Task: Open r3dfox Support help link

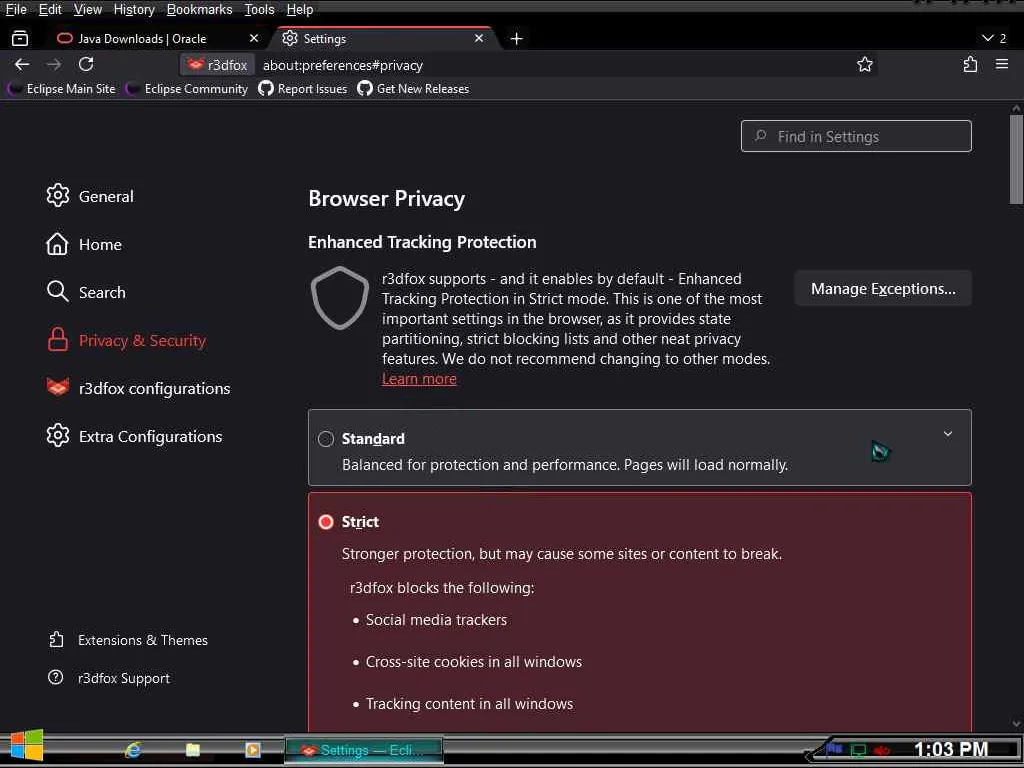Action: point(109,678)
